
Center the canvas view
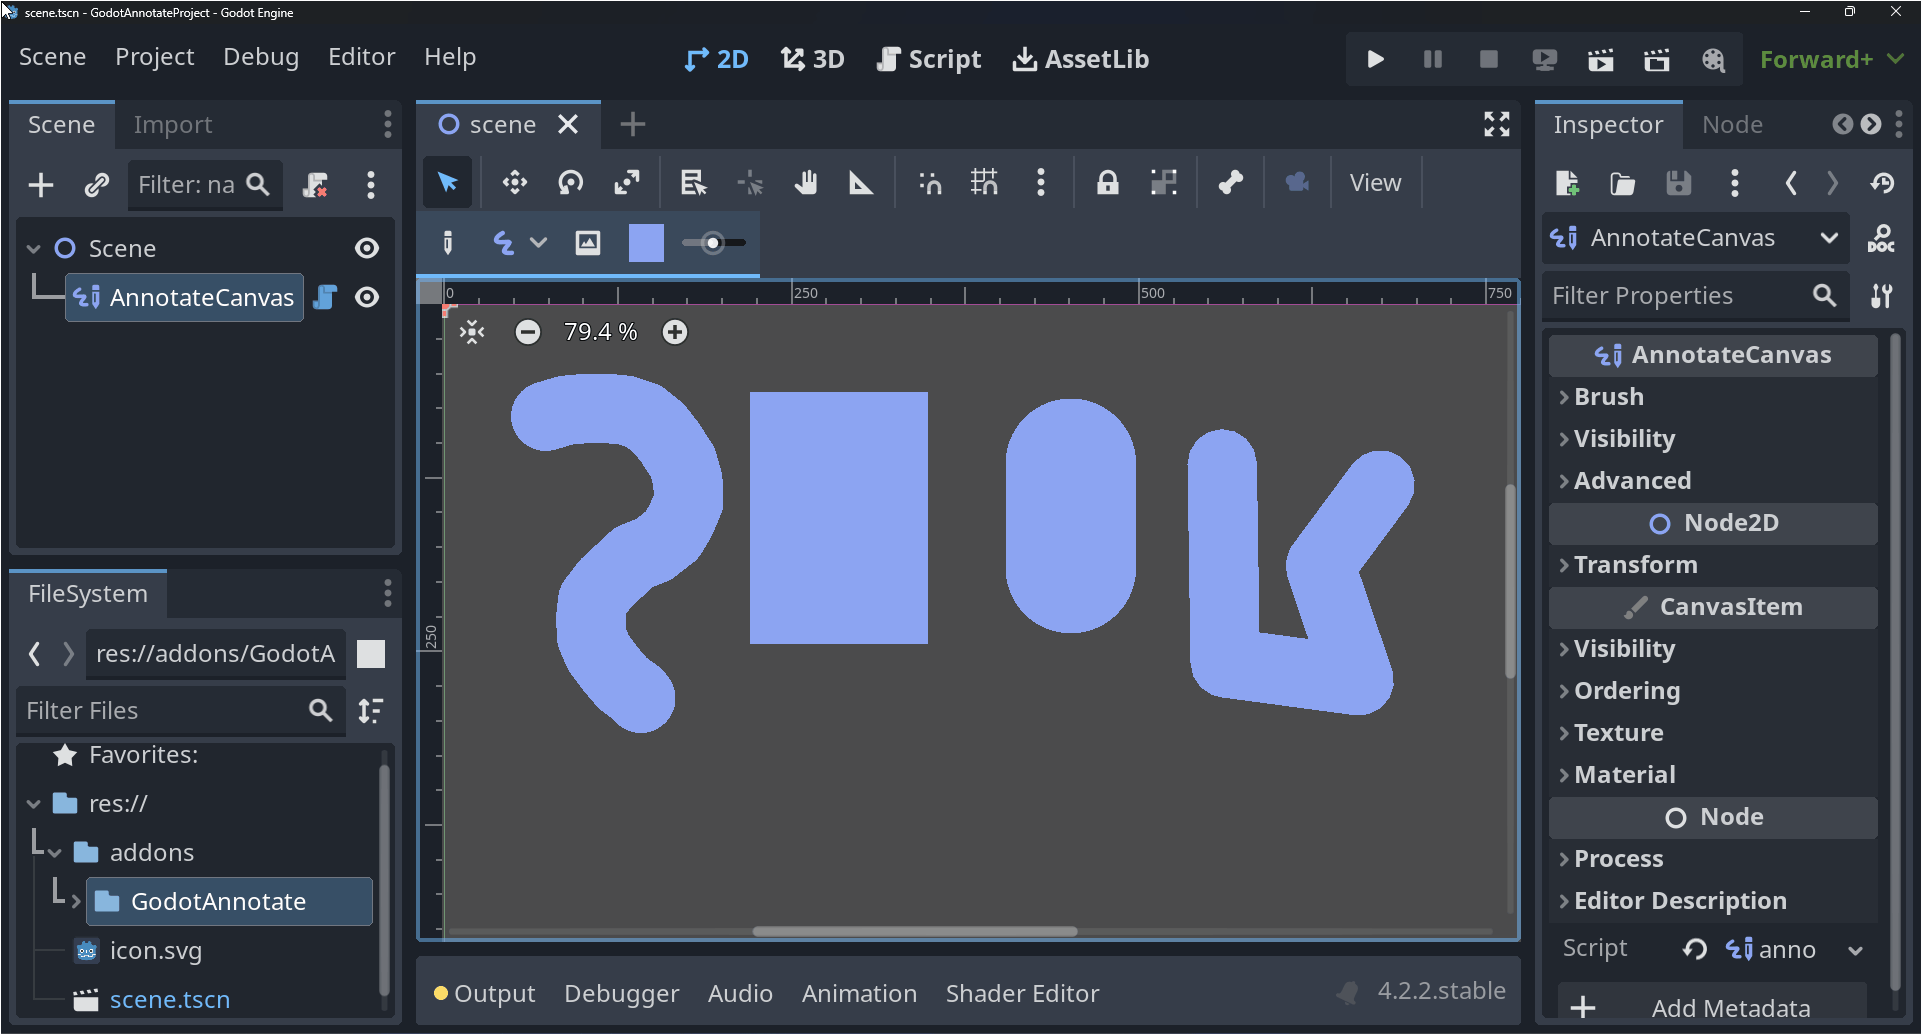point(472,332)
